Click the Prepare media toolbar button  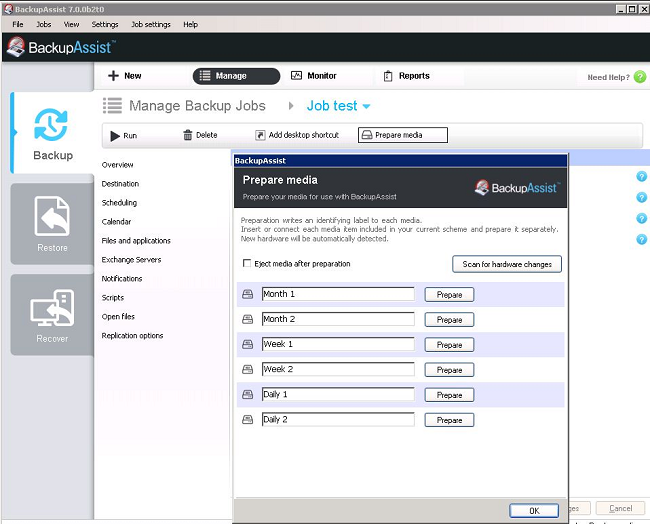click(403, 135)
